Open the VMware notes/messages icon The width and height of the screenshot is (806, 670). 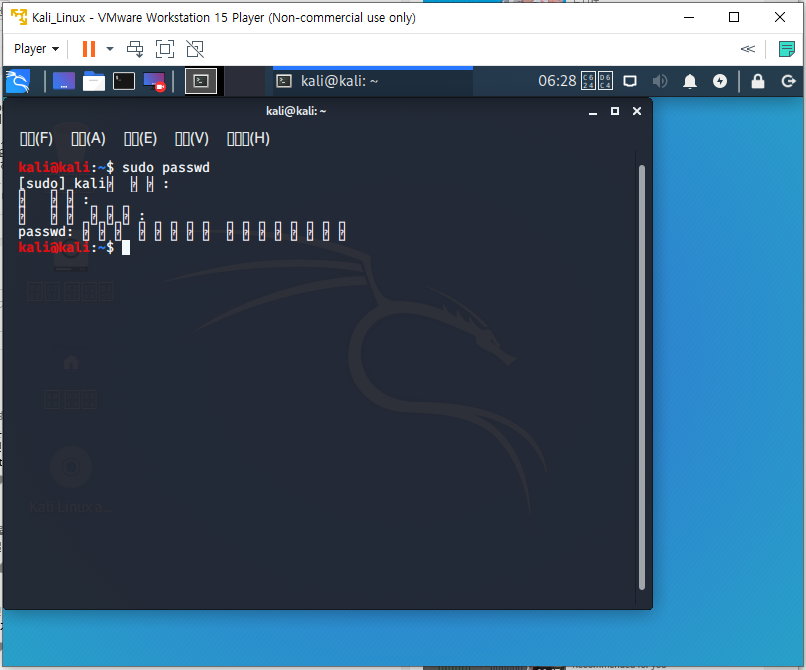pyautogui.click(x=786, y=49)
